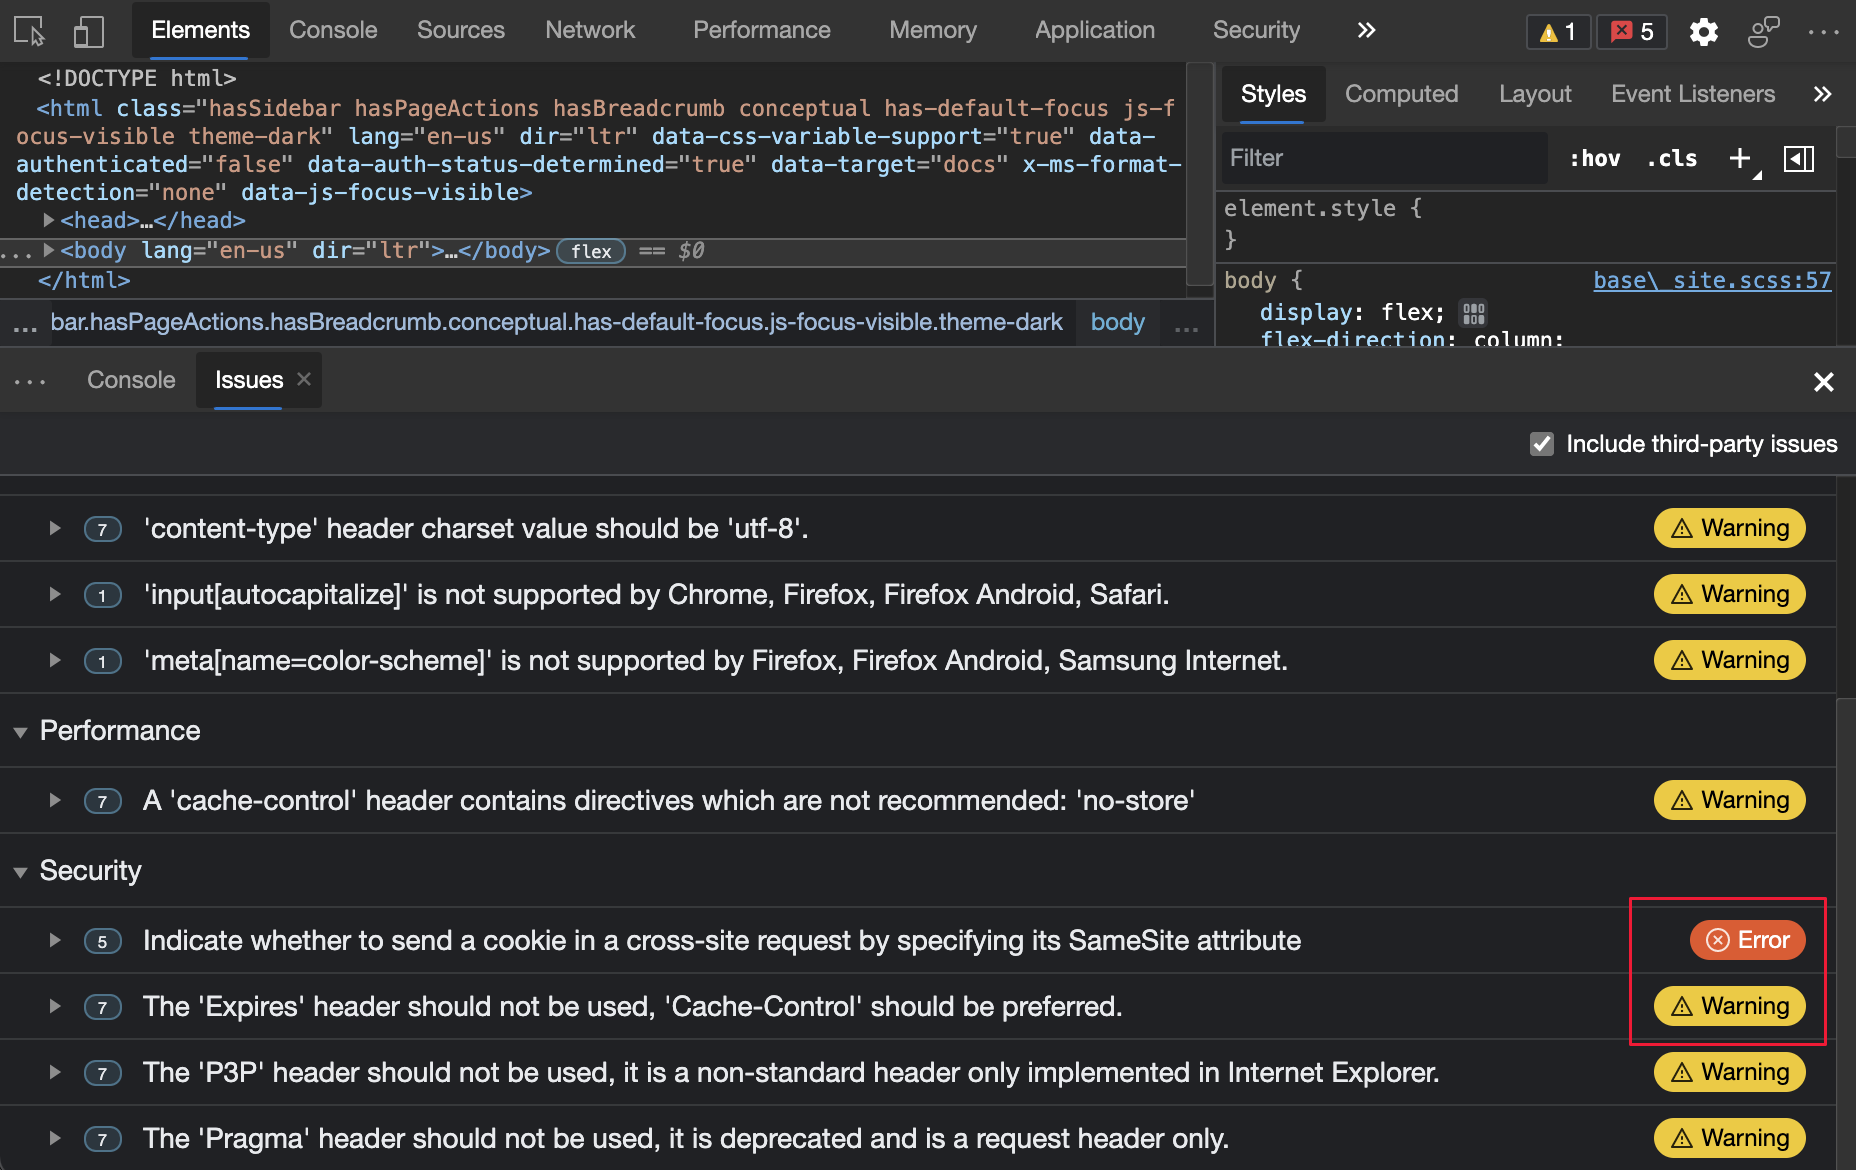Expand the SameSite cookie error issue
1856x1170 pixels.
54,940
